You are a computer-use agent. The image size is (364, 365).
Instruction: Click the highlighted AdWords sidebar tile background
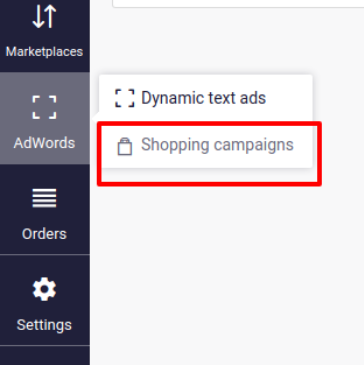(45, 118)
